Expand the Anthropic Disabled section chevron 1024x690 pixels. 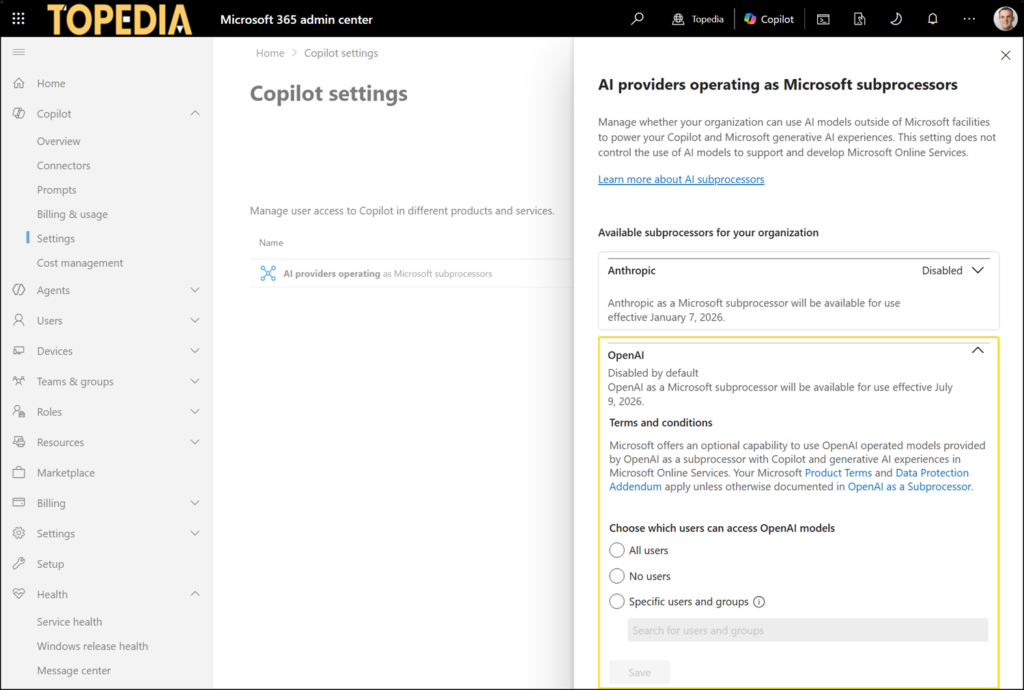978,270
